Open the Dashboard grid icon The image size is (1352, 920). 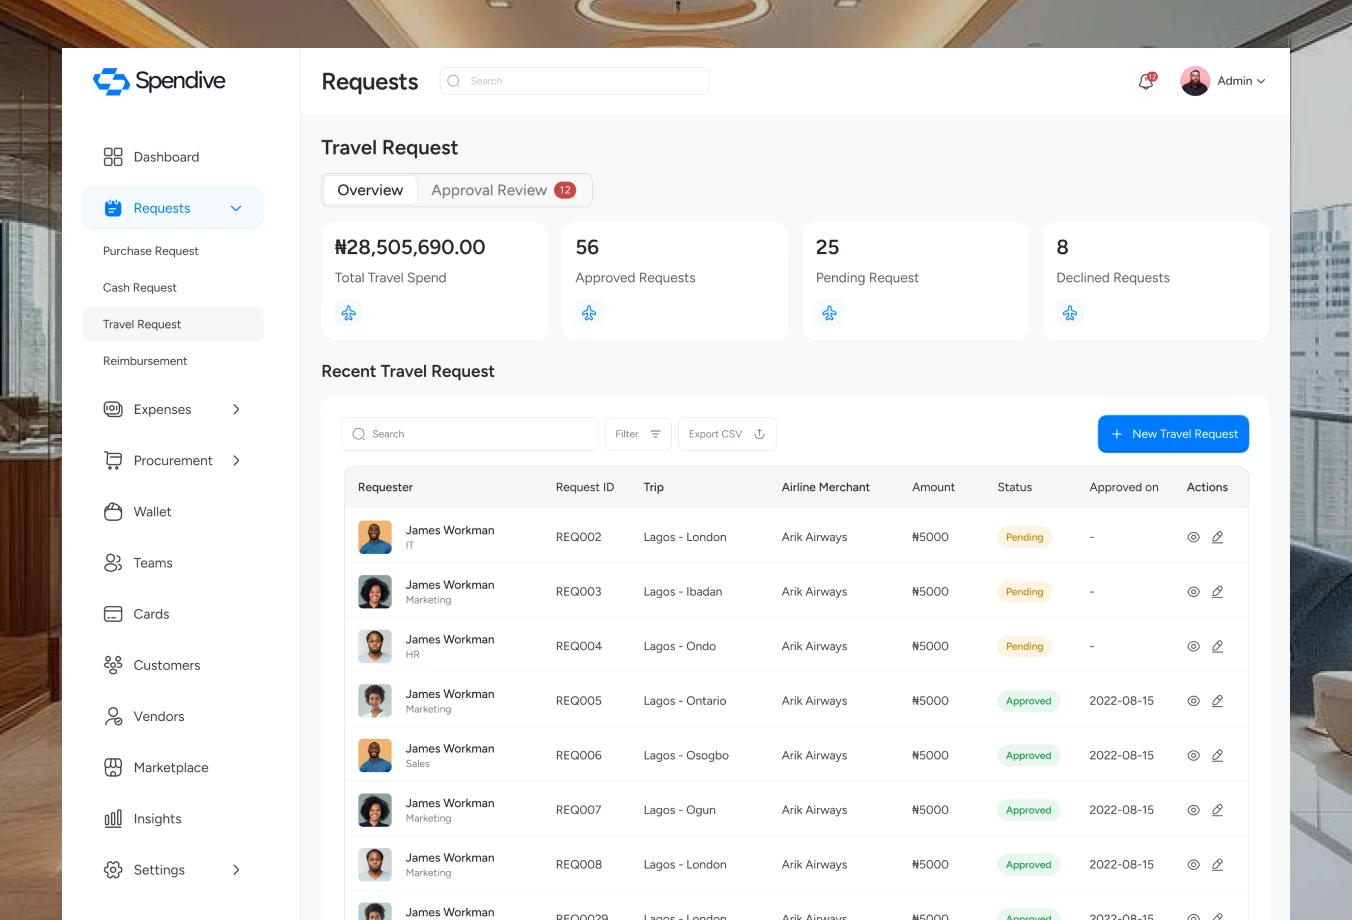[113, 157]
